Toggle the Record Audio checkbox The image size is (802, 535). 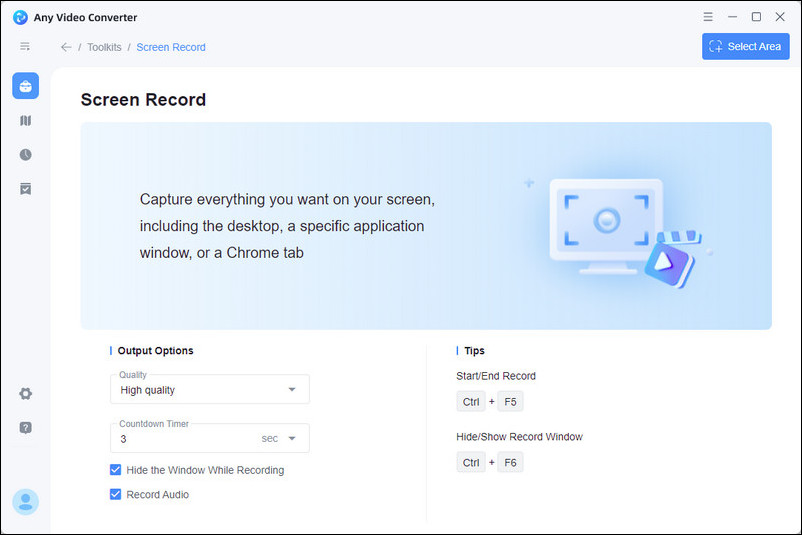[116, 494]
